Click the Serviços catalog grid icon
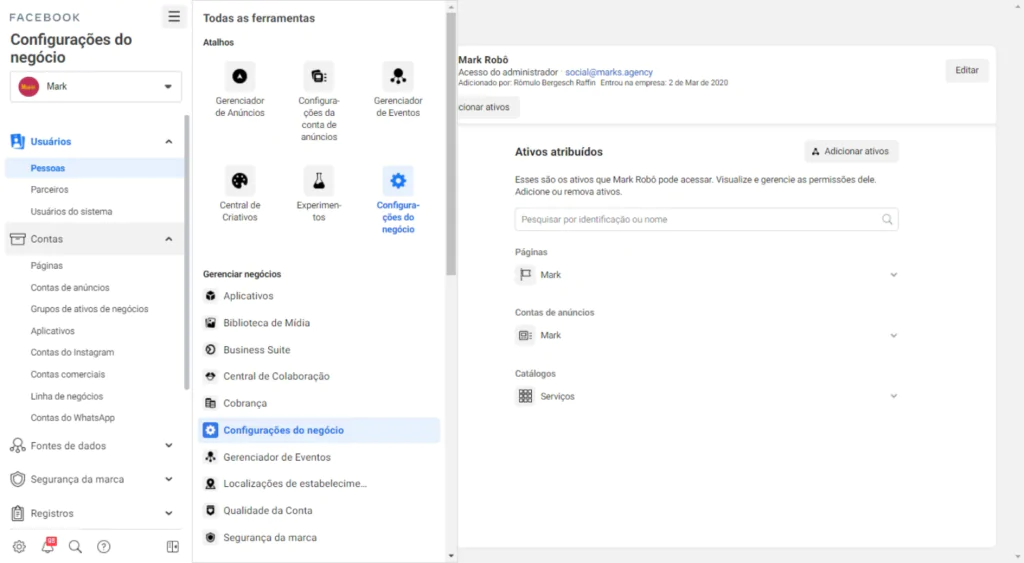 [525, 396]
